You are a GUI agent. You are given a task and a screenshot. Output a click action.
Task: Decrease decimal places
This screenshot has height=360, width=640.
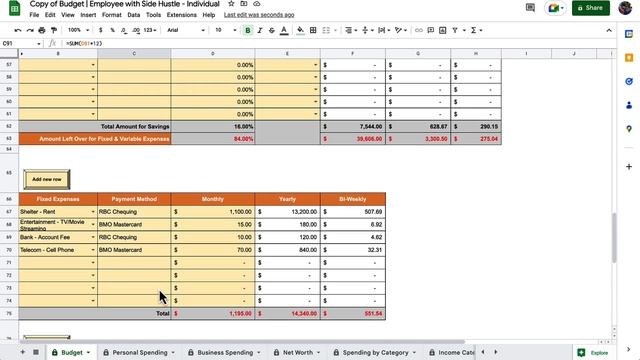tap(124, 30)
